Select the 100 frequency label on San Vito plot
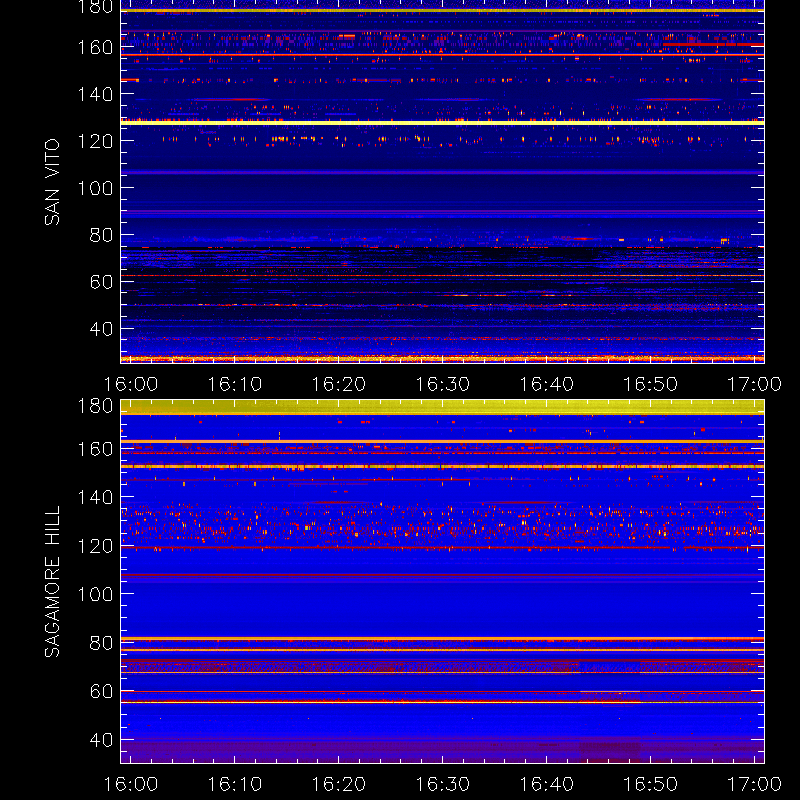 pos(95,188)
